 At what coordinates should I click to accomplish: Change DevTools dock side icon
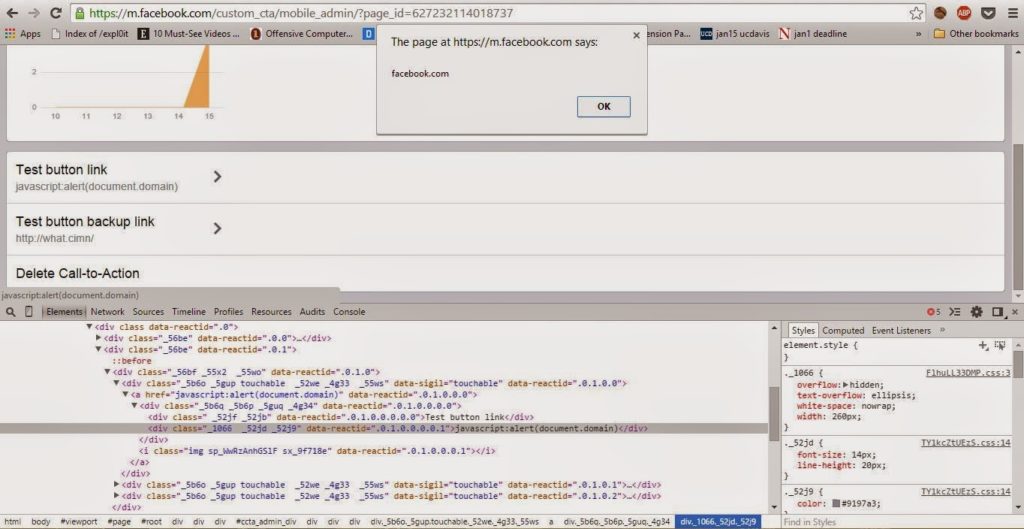997,312
